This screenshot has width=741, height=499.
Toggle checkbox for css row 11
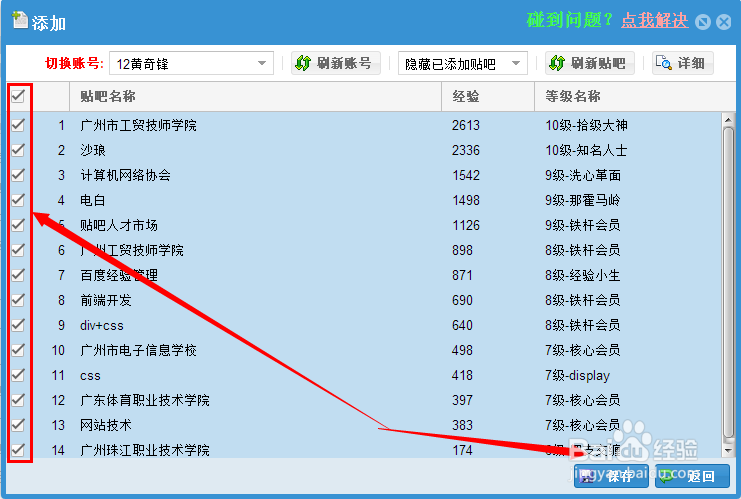tap(18, 375)
